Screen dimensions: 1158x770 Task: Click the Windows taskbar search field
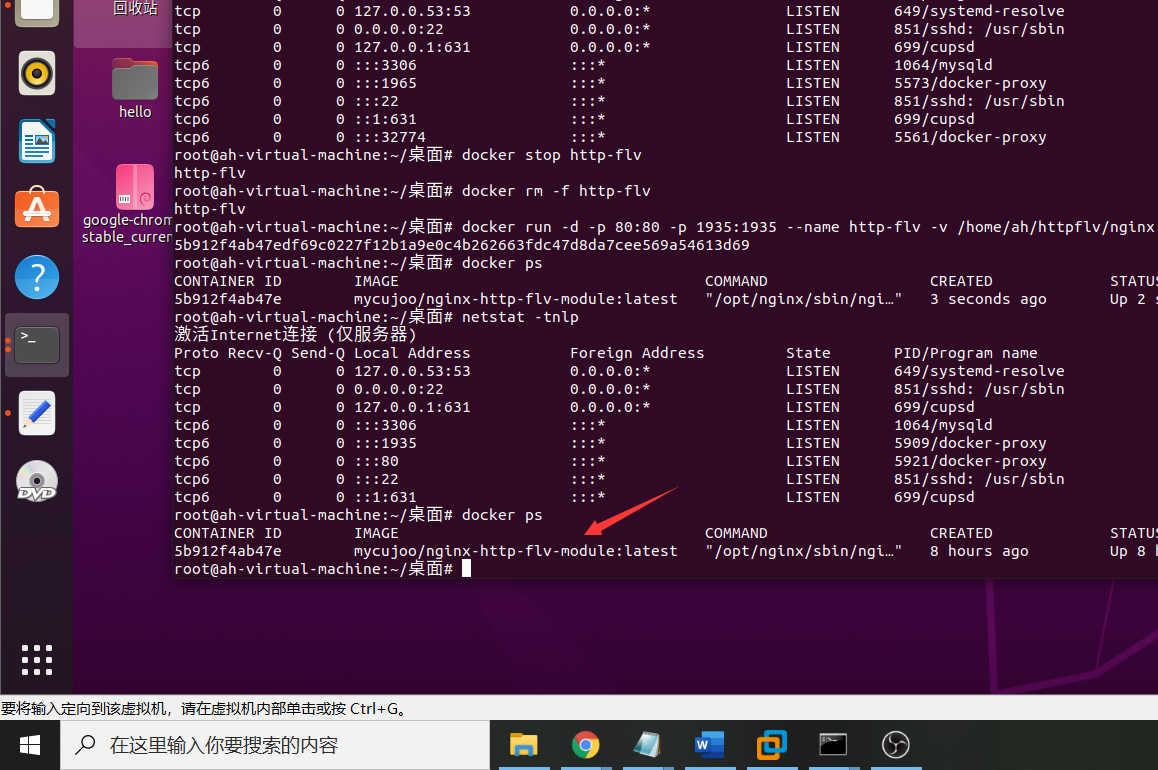click(x=250, y=745)
